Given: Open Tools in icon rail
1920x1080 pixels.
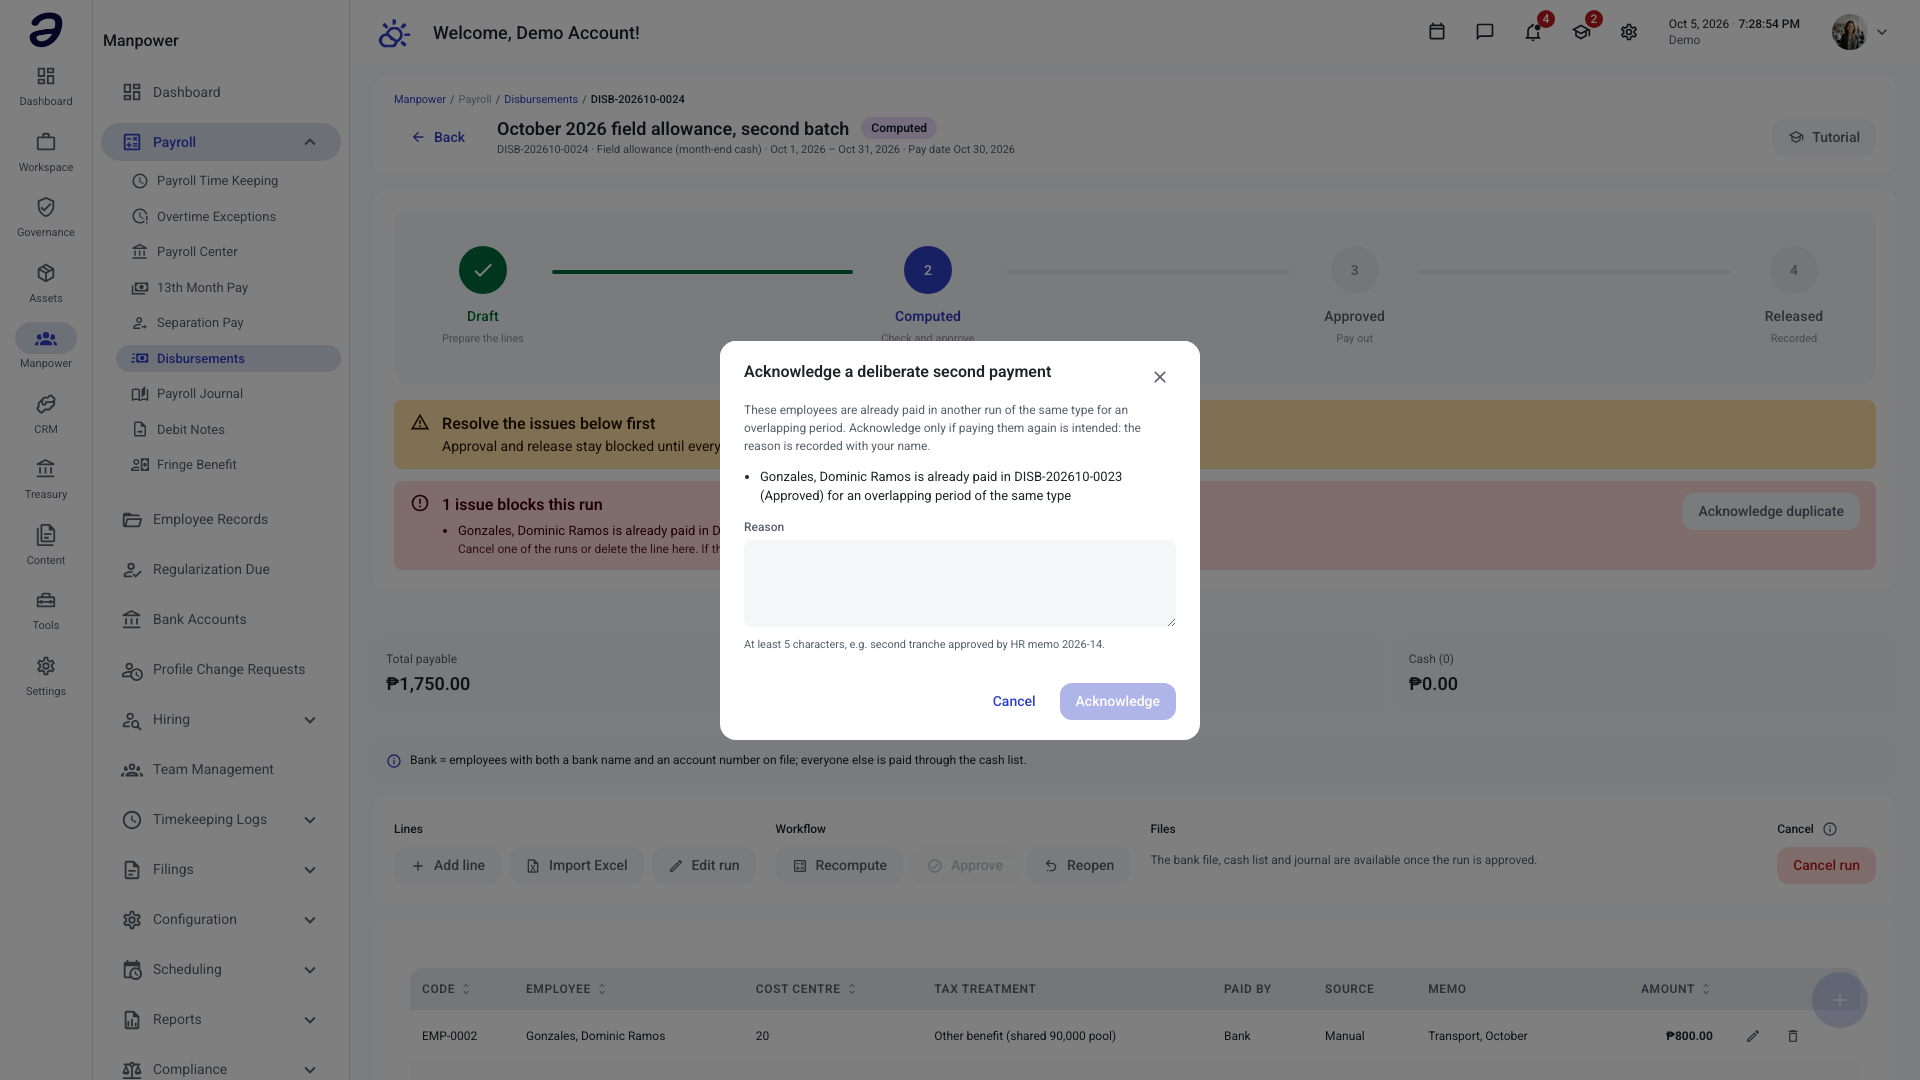Looking at the screenshot, I should [46, 610].
